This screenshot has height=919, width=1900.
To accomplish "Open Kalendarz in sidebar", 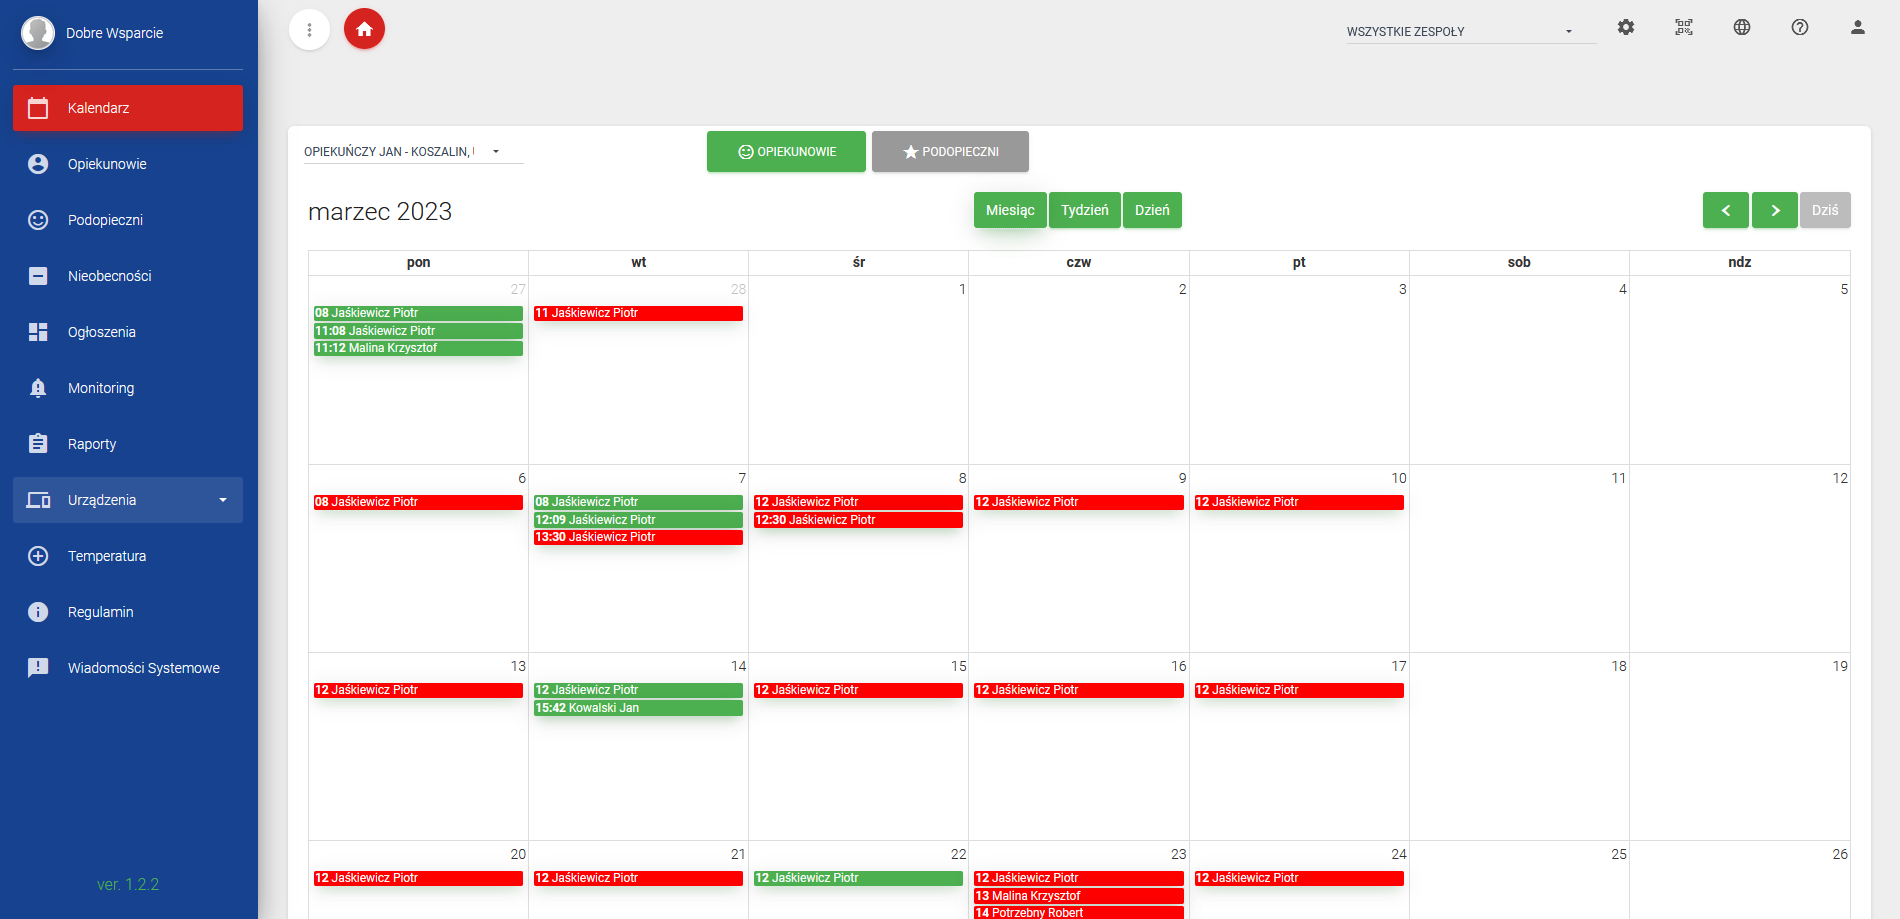I will pos(128,108).
